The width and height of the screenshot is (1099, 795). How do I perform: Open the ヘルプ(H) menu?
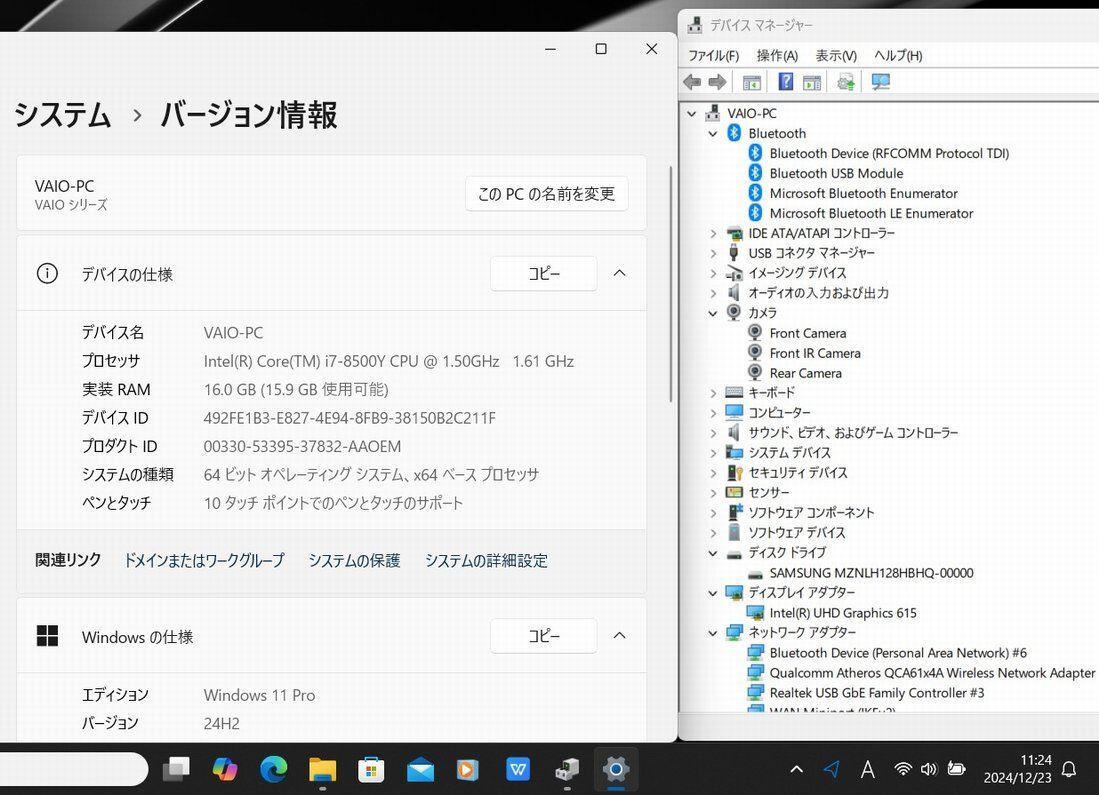tap(898, 55)
